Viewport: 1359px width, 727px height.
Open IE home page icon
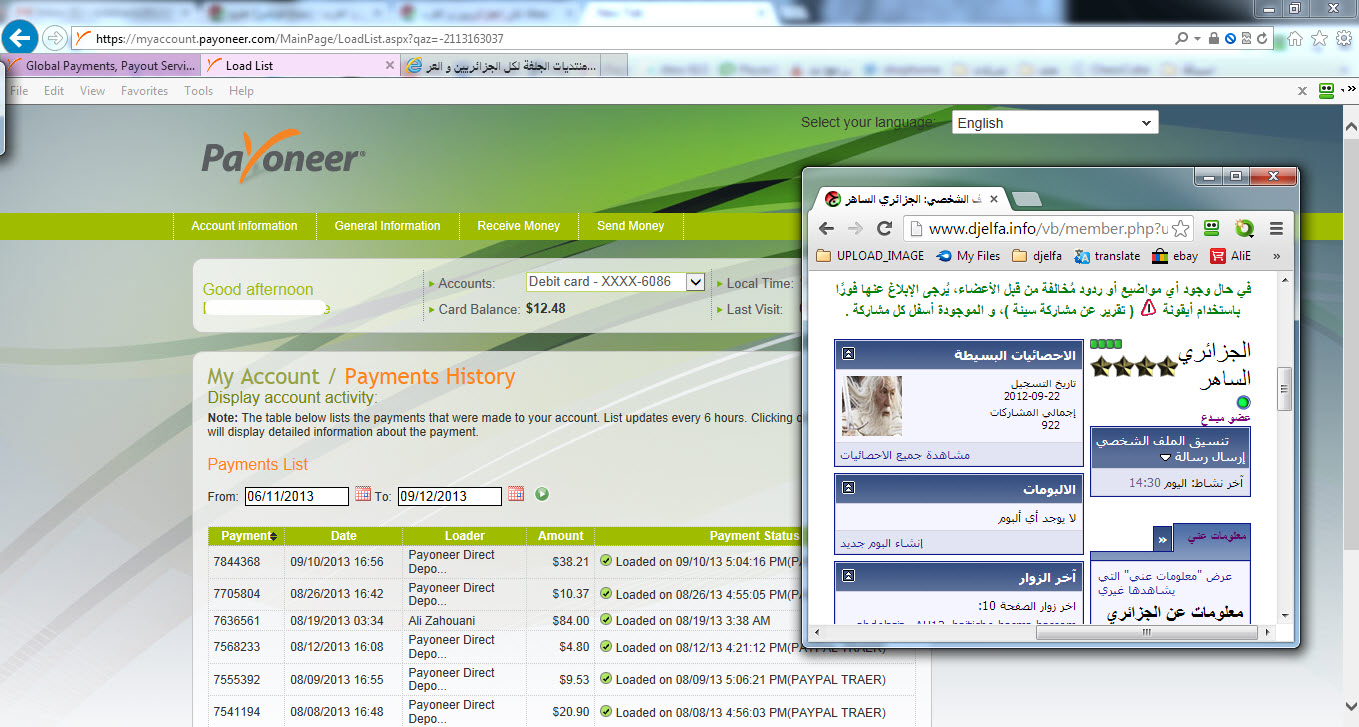pyautogui.click(x=1295, y=38)
